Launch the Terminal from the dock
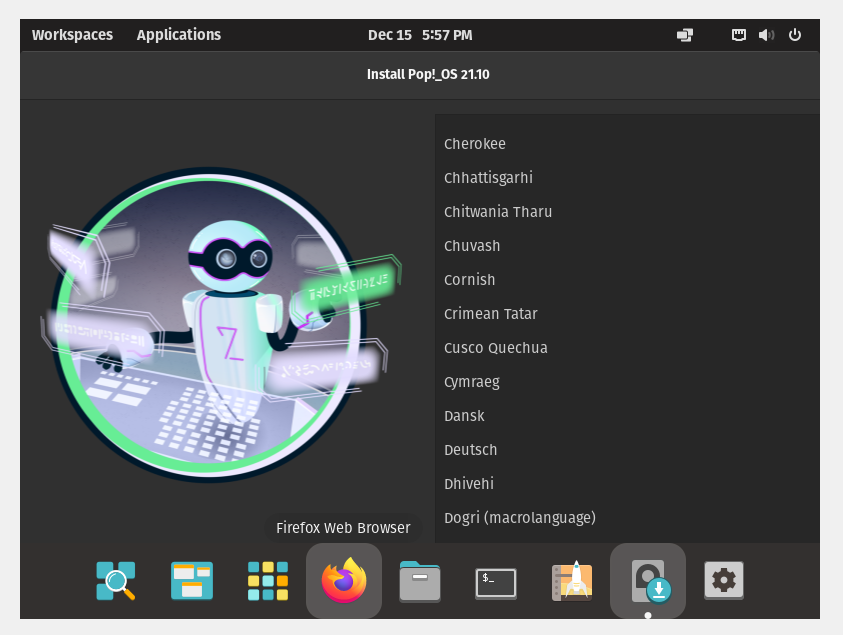The width and height of the screenshot is (843, 635). [x=496, y=583]
